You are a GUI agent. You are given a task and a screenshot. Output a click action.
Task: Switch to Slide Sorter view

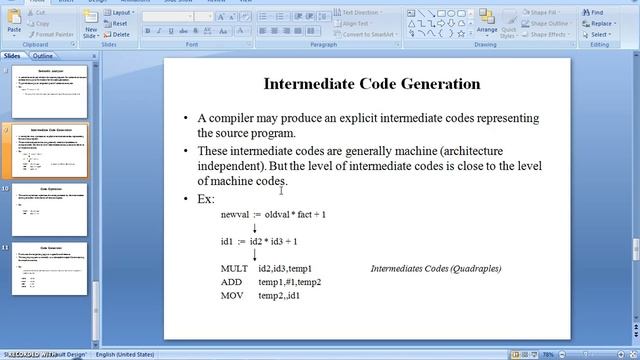(525, 355)
